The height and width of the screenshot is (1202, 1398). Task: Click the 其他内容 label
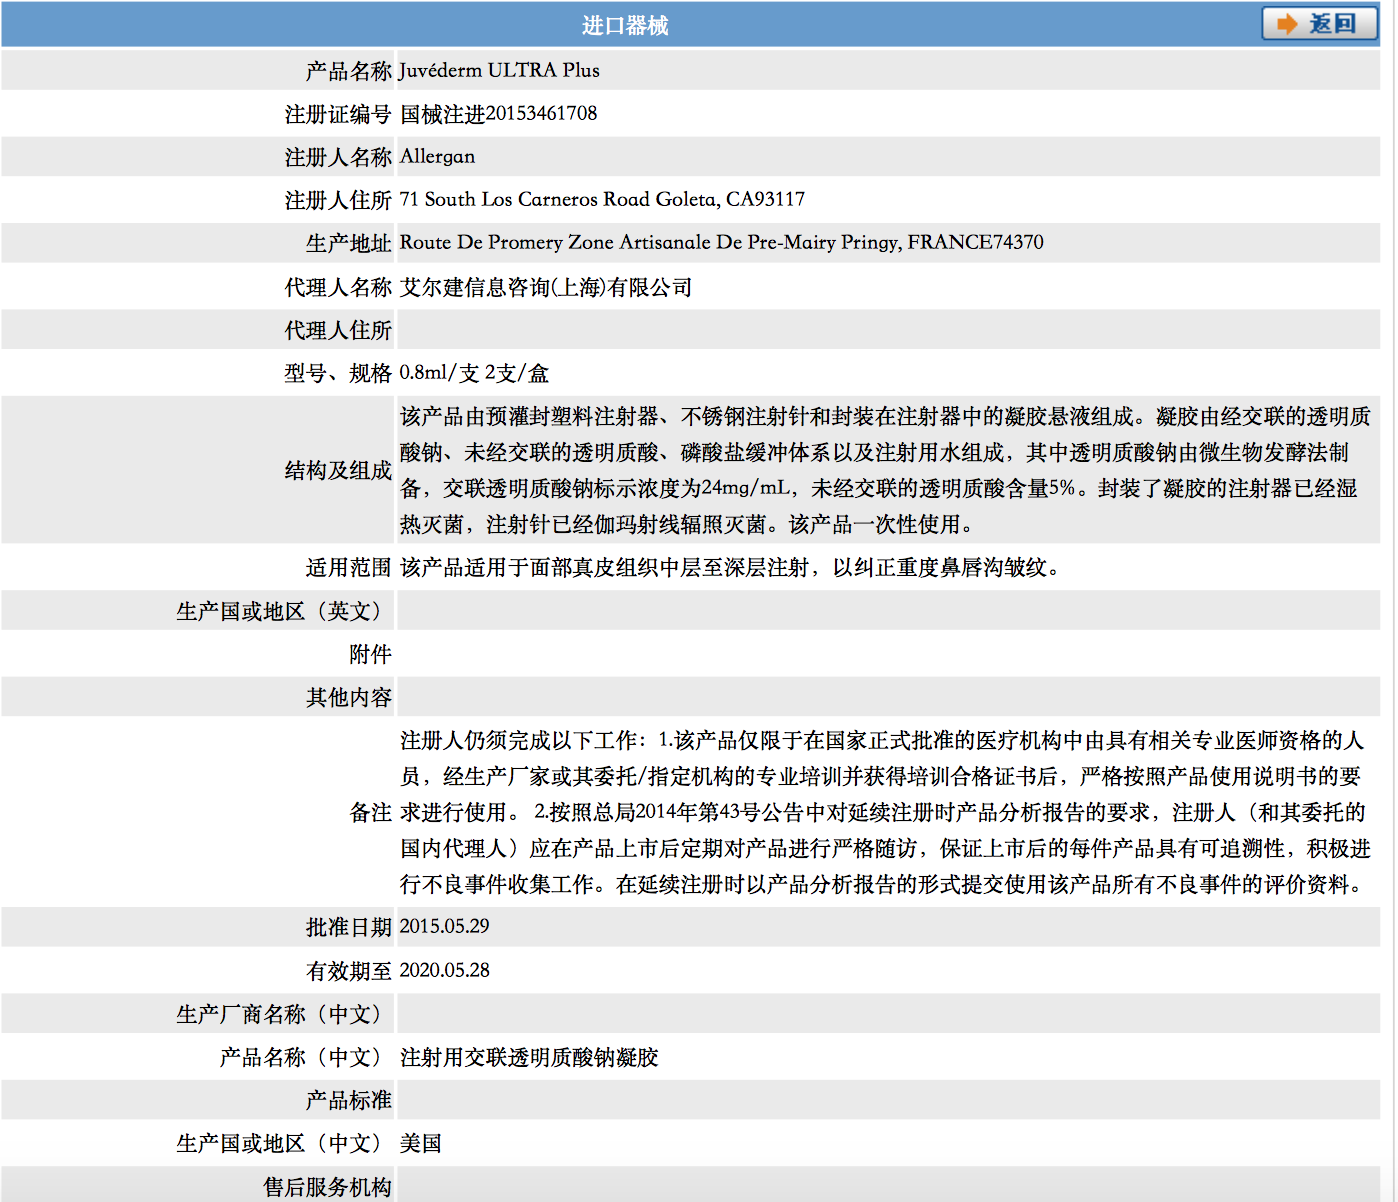click(x=349, y=697)
